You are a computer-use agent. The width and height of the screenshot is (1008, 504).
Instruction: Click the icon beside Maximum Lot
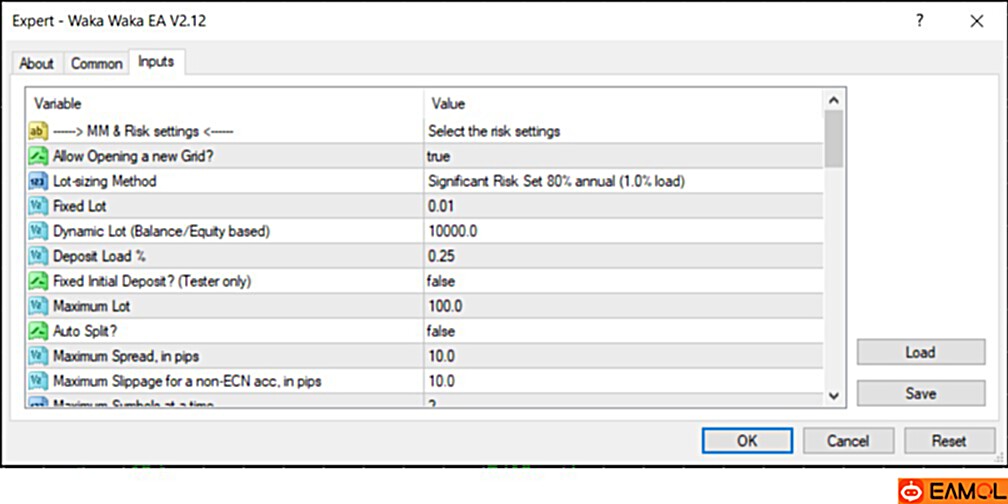tap(39, 306)
